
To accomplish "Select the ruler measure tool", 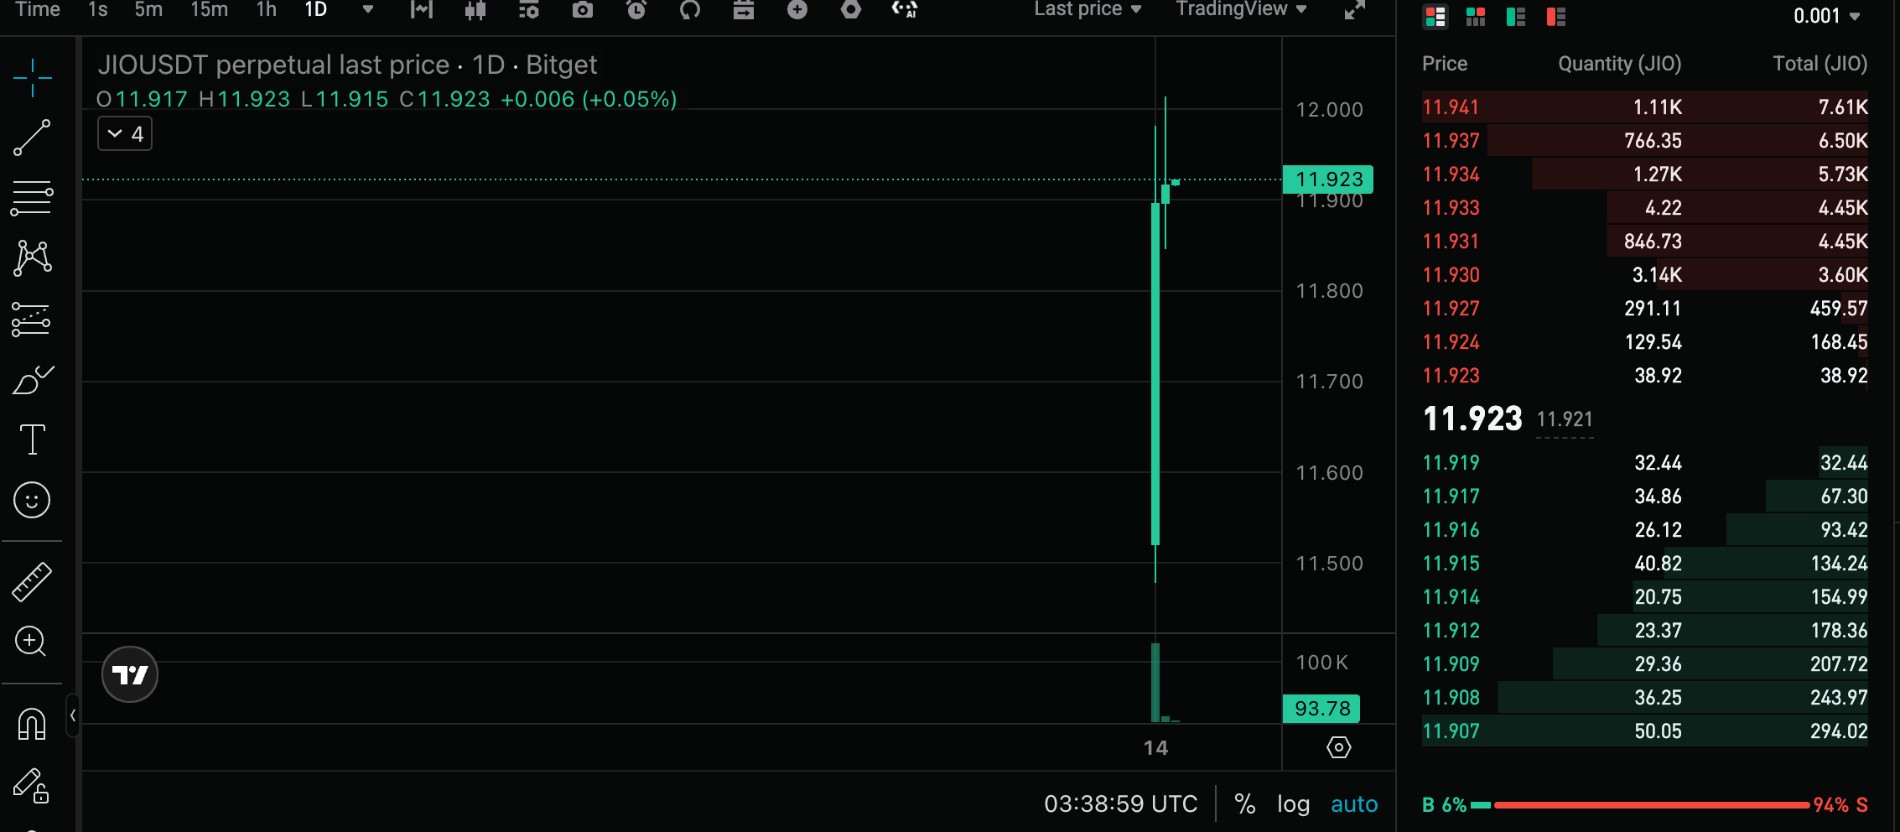I will [x=32, y=581].
